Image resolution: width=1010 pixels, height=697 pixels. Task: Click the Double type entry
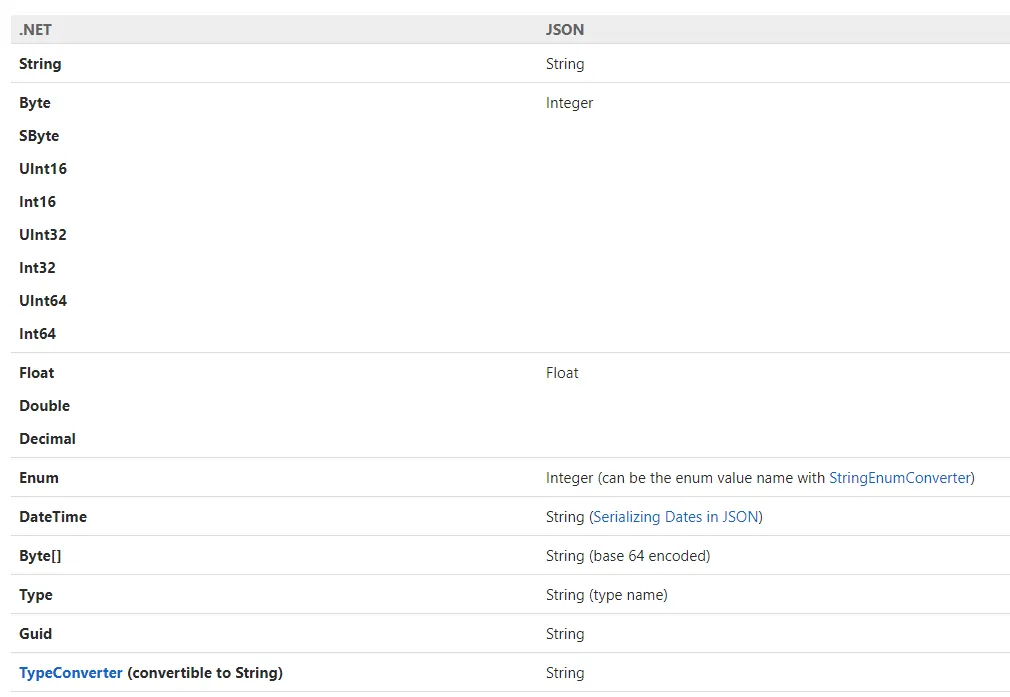(45, 406)
